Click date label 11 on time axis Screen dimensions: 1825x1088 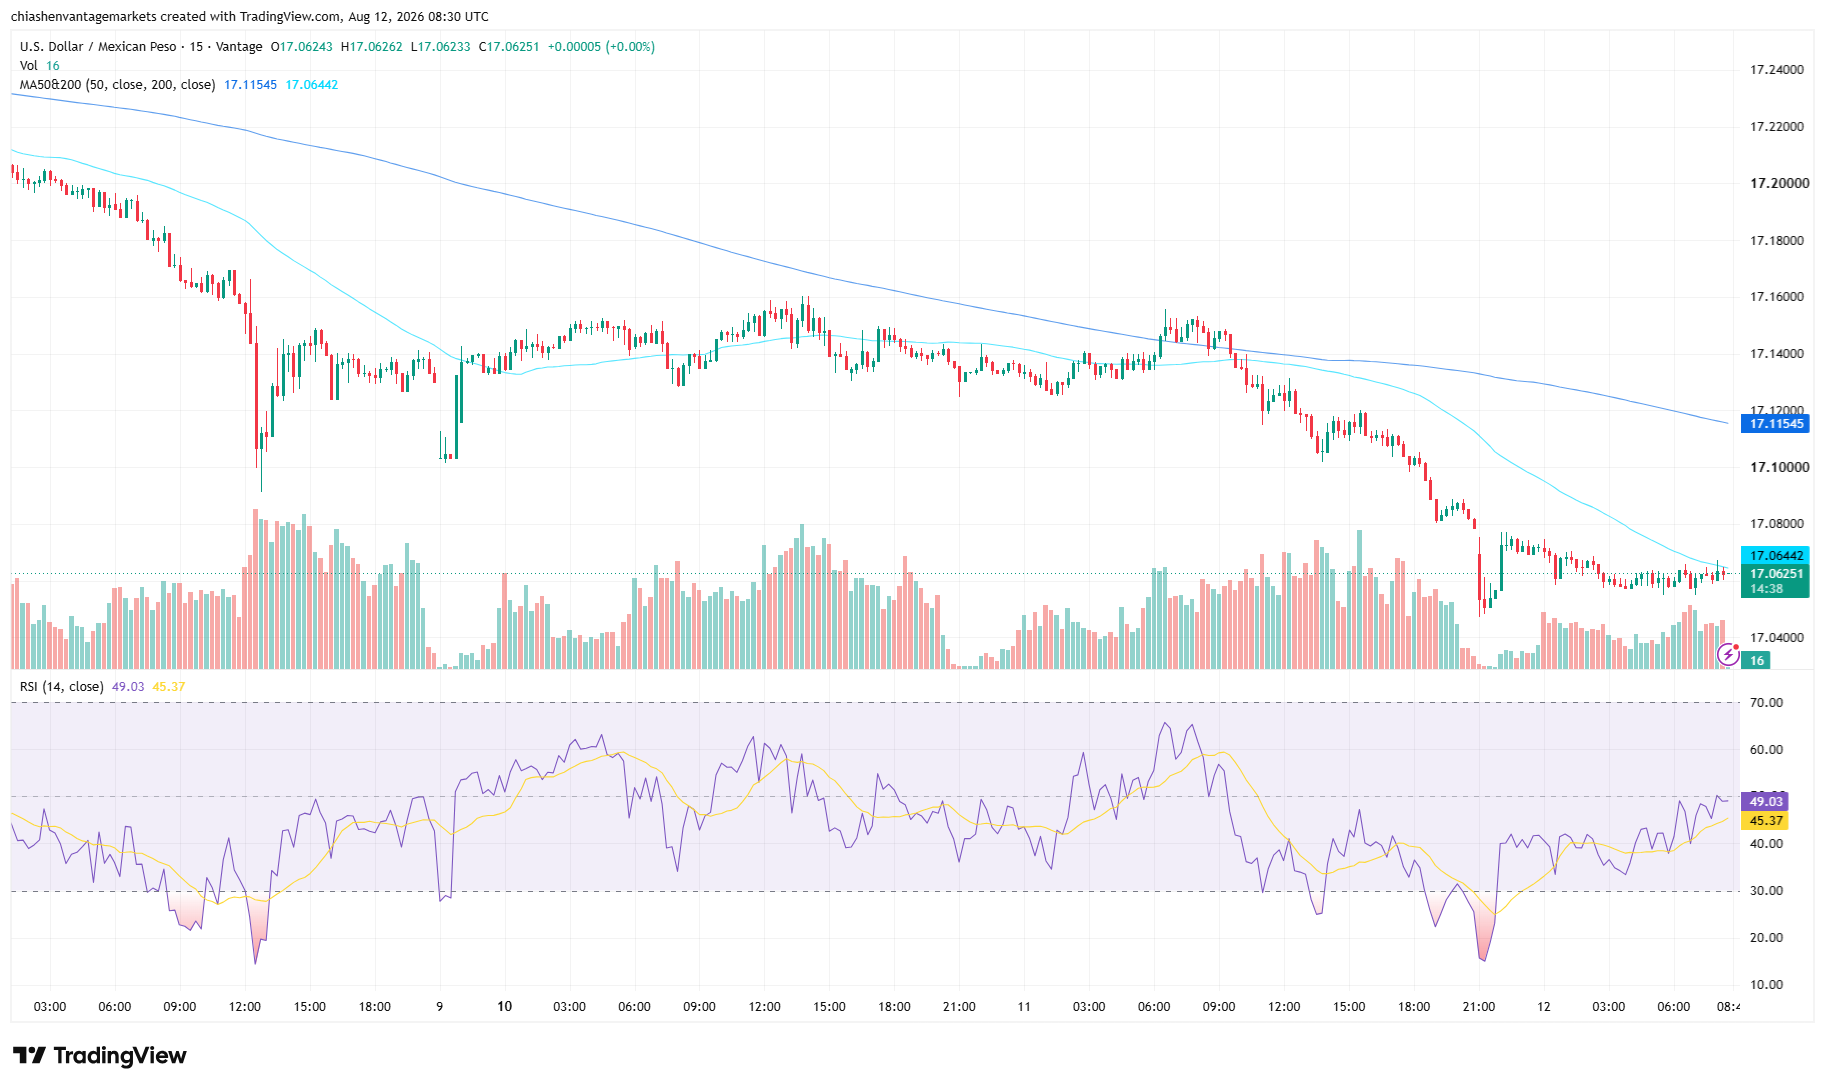1024,1007
